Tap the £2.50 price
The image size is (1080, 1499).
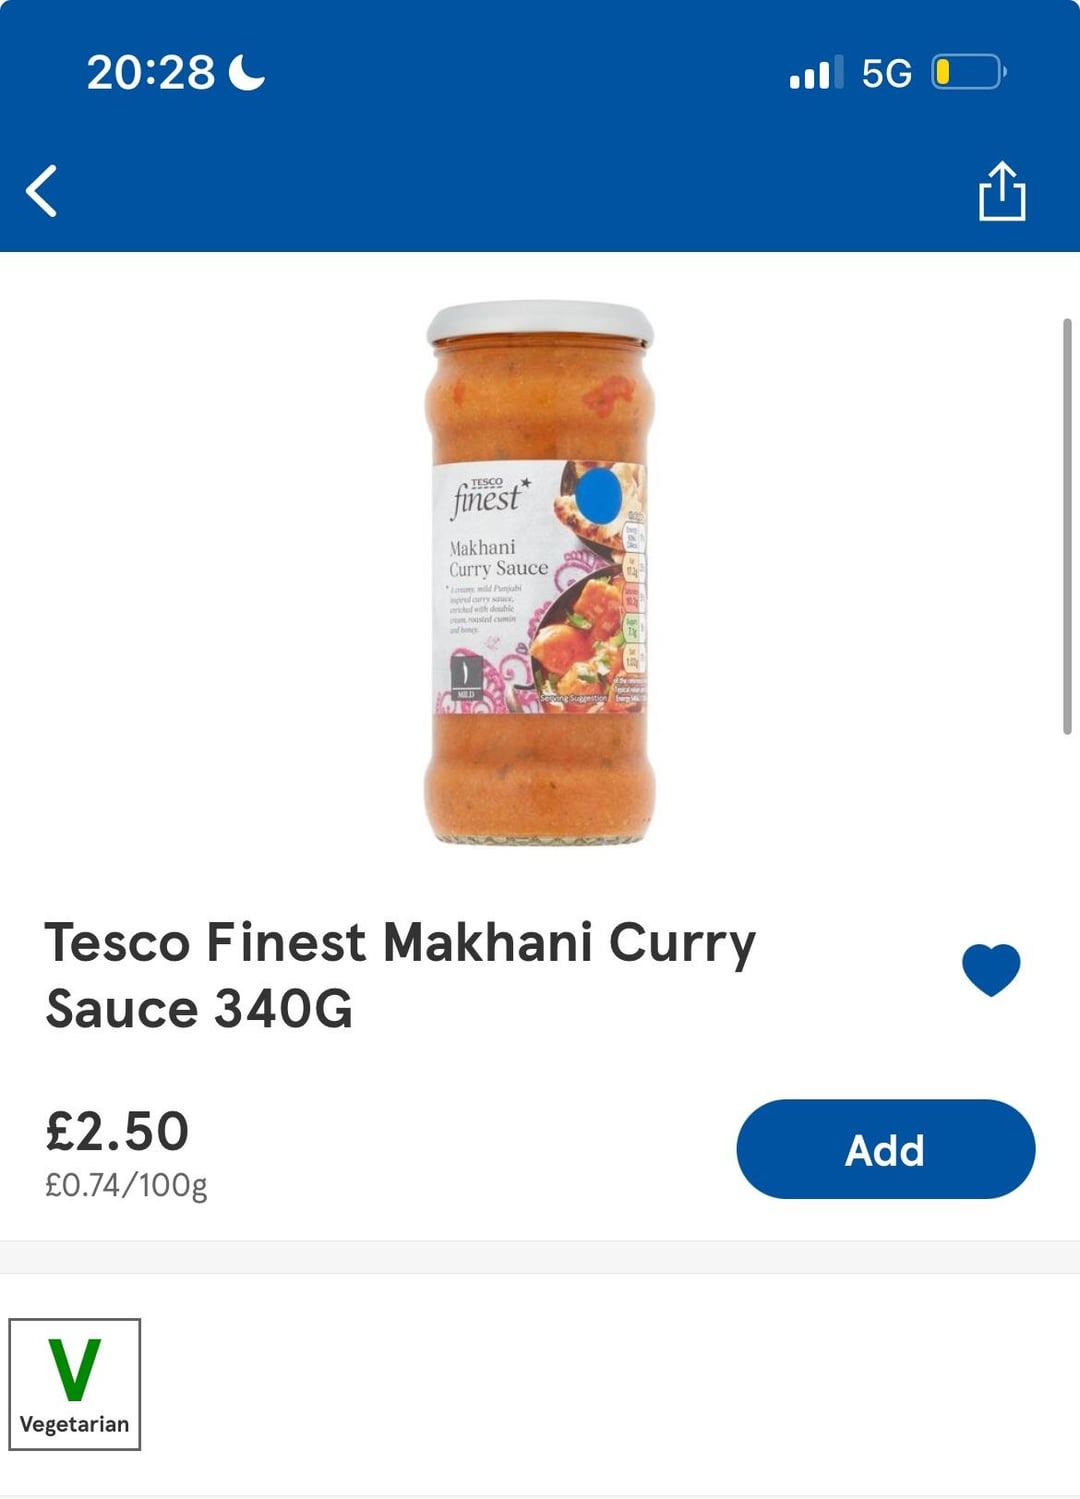coord(117,1131)
